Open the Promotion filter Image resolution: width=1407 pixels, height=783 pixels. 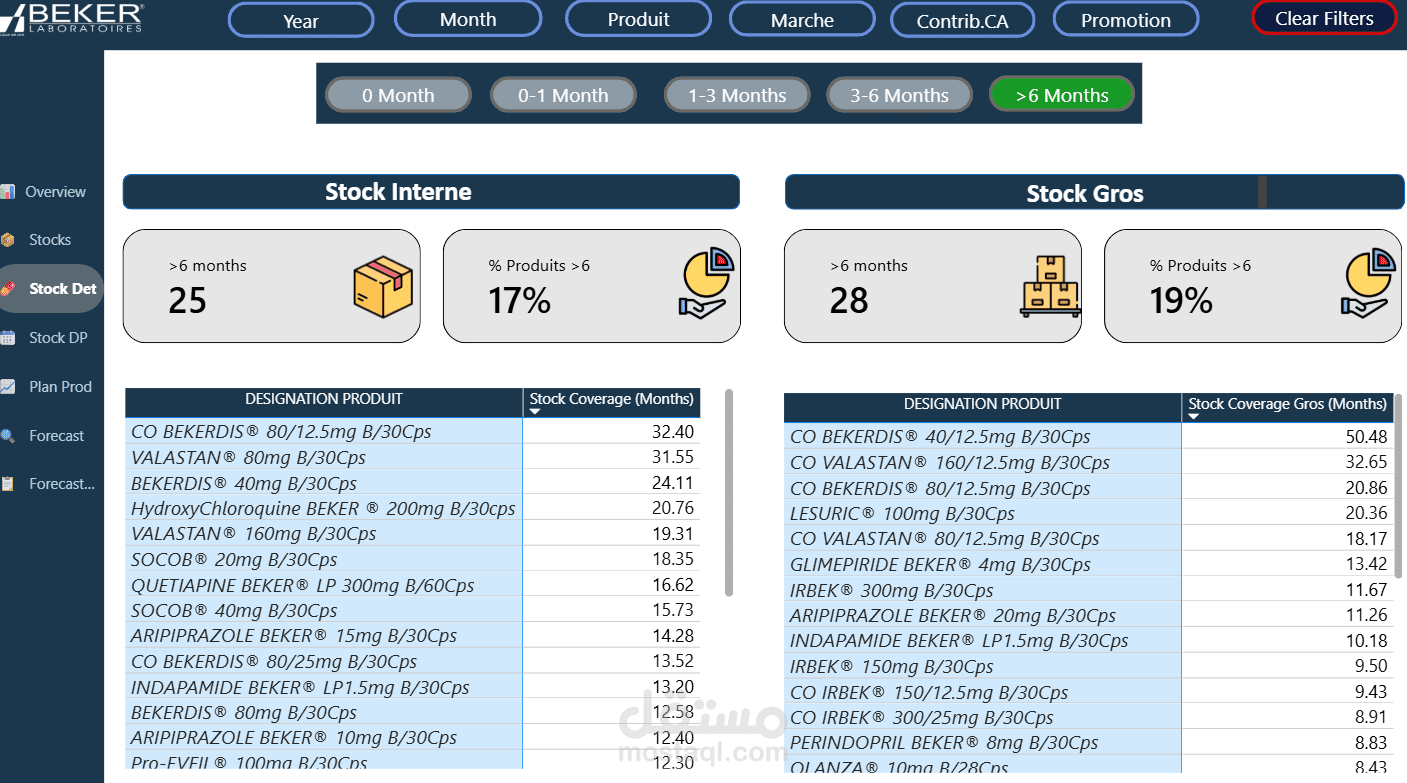(x=1126, y=20)
